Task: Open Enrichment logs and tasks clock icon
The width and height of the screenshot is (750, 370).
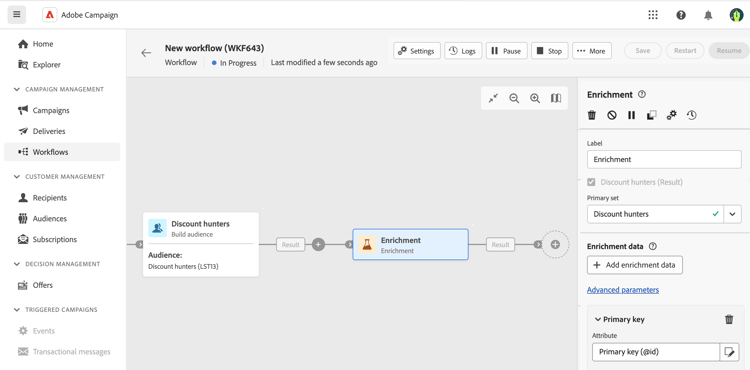Action: (x=692, y=115)
